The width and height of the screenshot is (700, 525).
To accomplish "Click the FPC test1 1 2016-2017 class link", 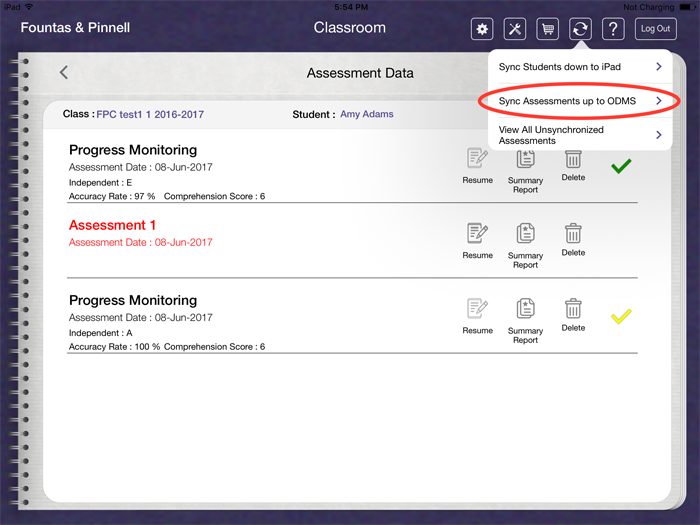I will pyautogui.click(x=150, y=115).
